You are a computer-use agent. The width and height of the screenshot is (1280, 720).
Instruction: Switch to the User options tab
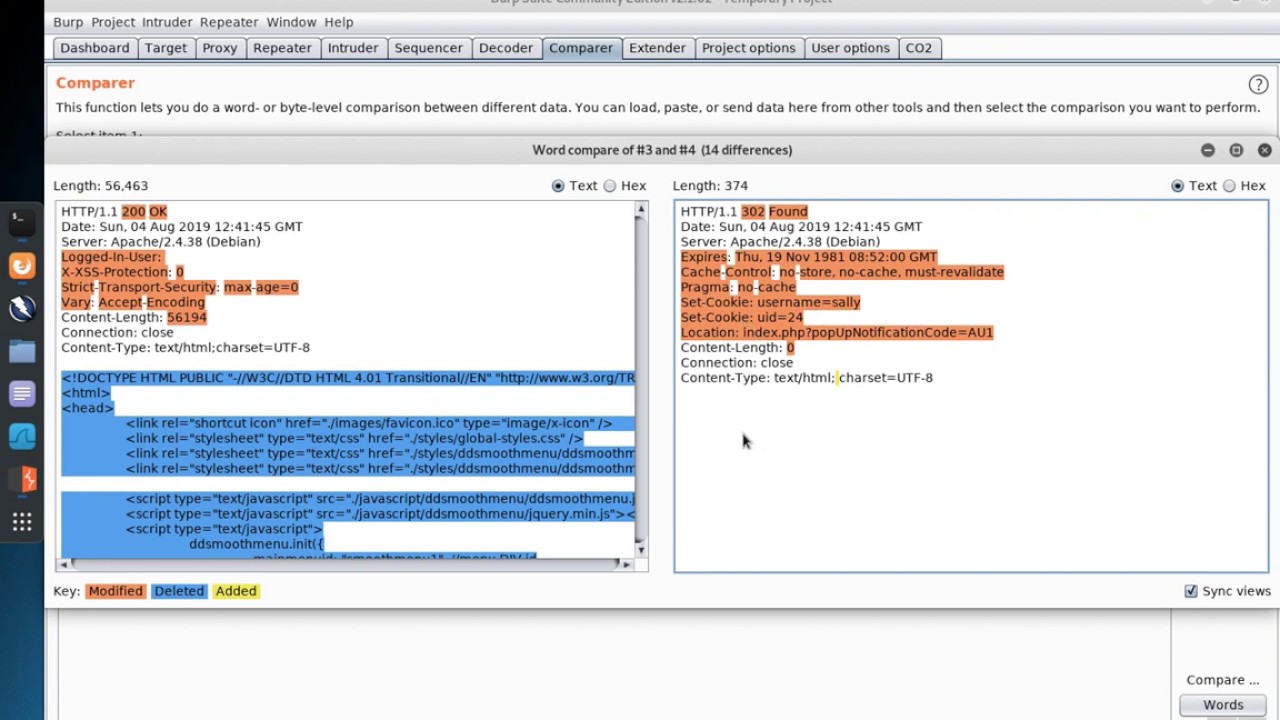click(x=850, y=48)
